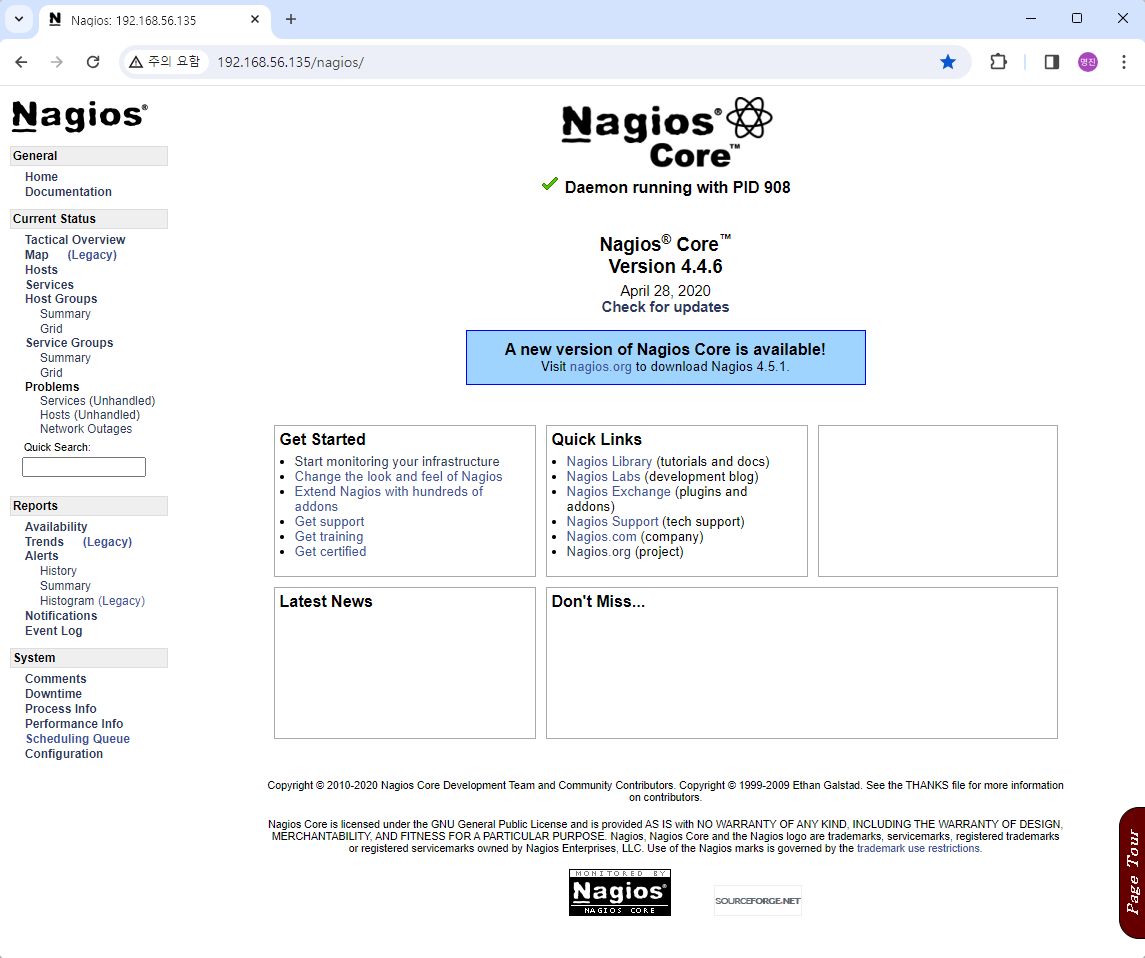
Task: Open Service Groups overview
Action: pyautogui.click(x=69, y=342)
